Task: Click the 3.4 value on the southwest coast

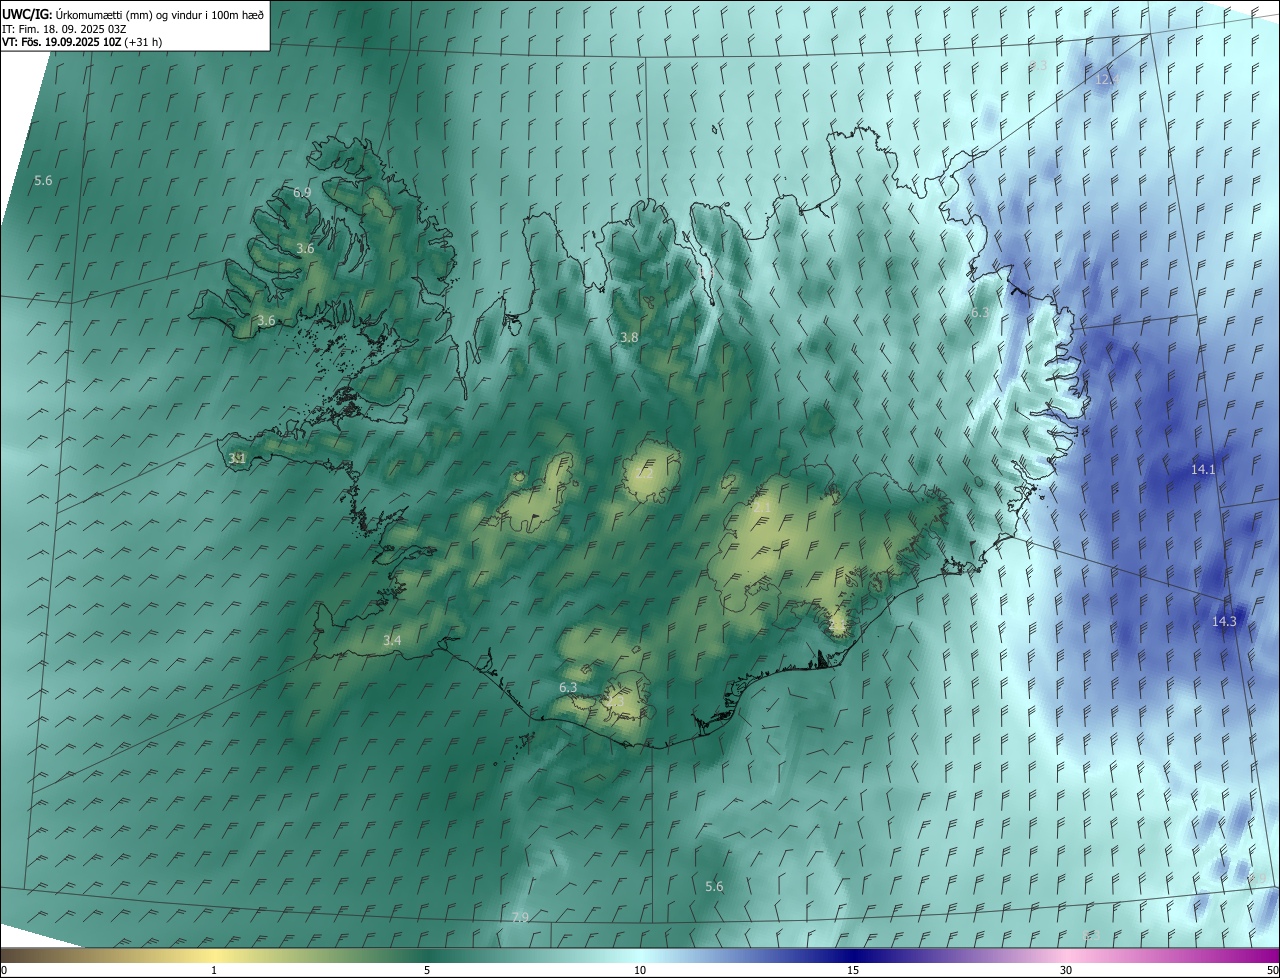Action: click(x=392, y=640)
